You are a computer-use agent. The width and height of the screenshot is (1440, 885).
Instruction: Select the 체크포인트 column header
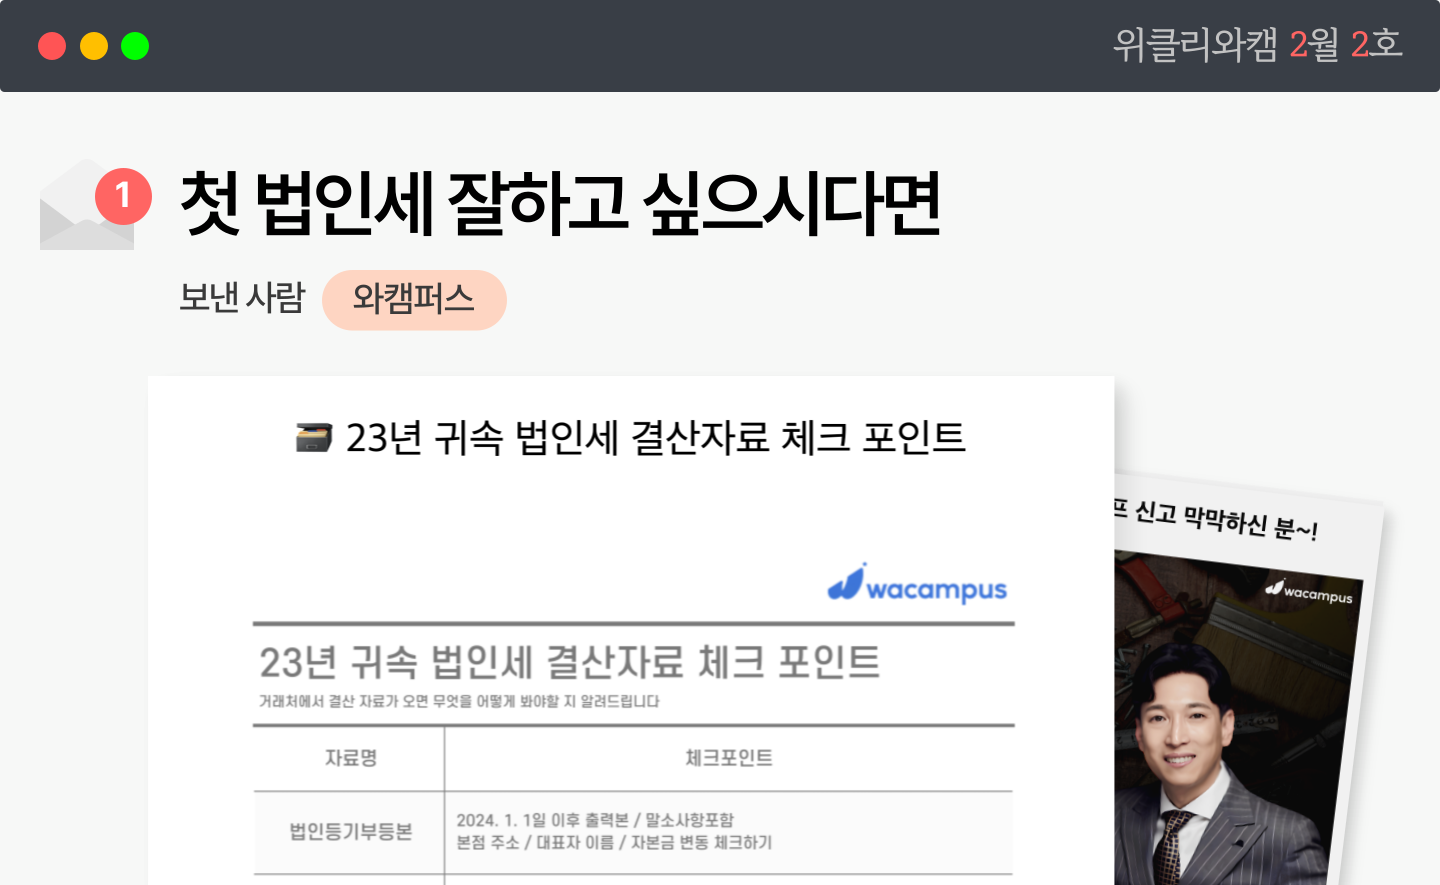click(x=729, y=758)
